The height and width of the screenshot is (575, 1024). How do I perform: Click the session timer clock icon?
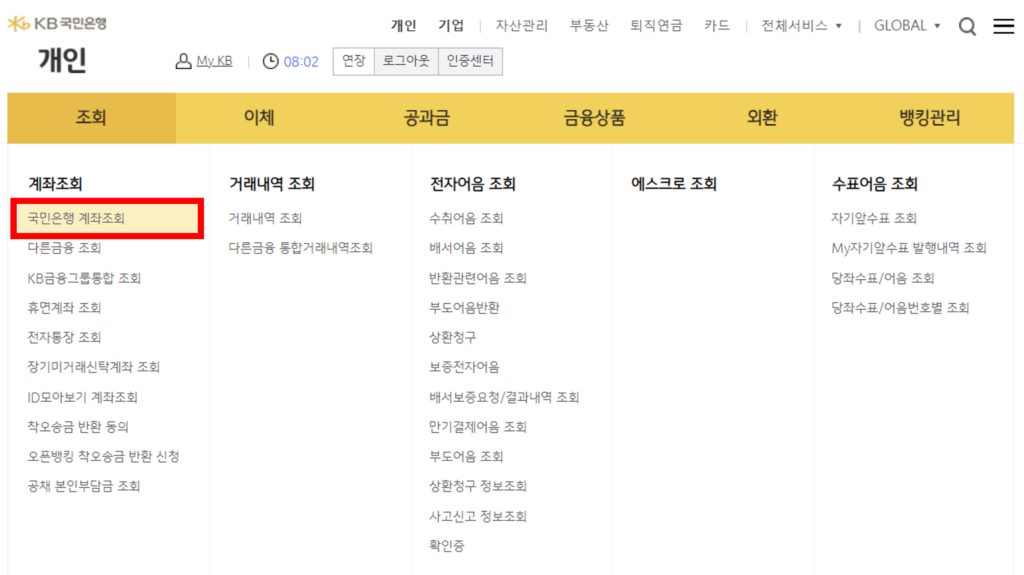point(270,61)
